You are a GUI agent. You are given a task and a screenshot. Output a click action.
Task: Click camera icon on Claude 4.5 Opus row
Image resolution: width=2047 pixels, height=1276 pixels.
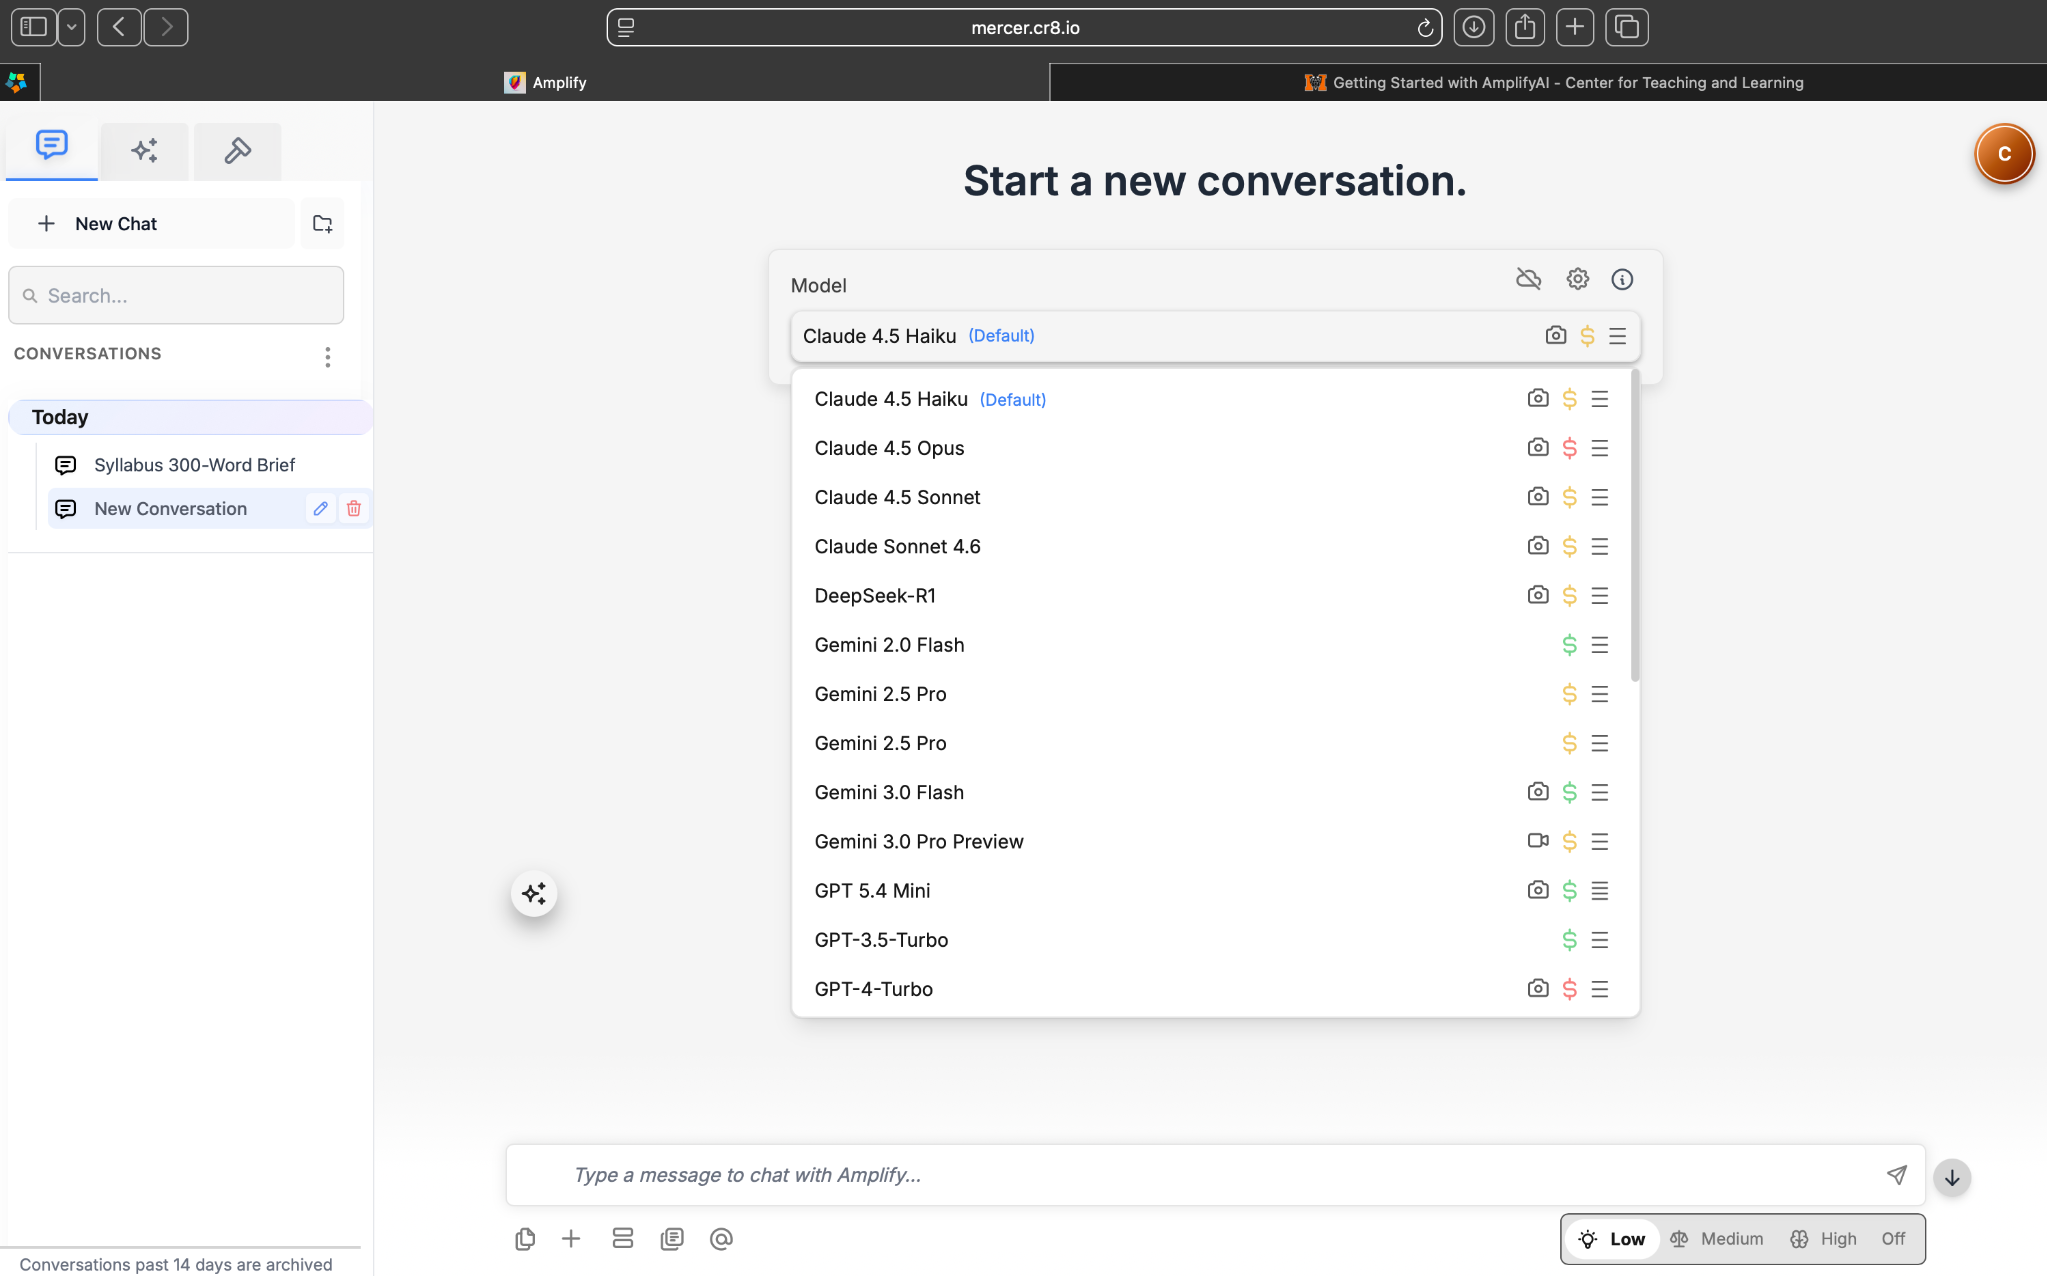[1538, 447]
